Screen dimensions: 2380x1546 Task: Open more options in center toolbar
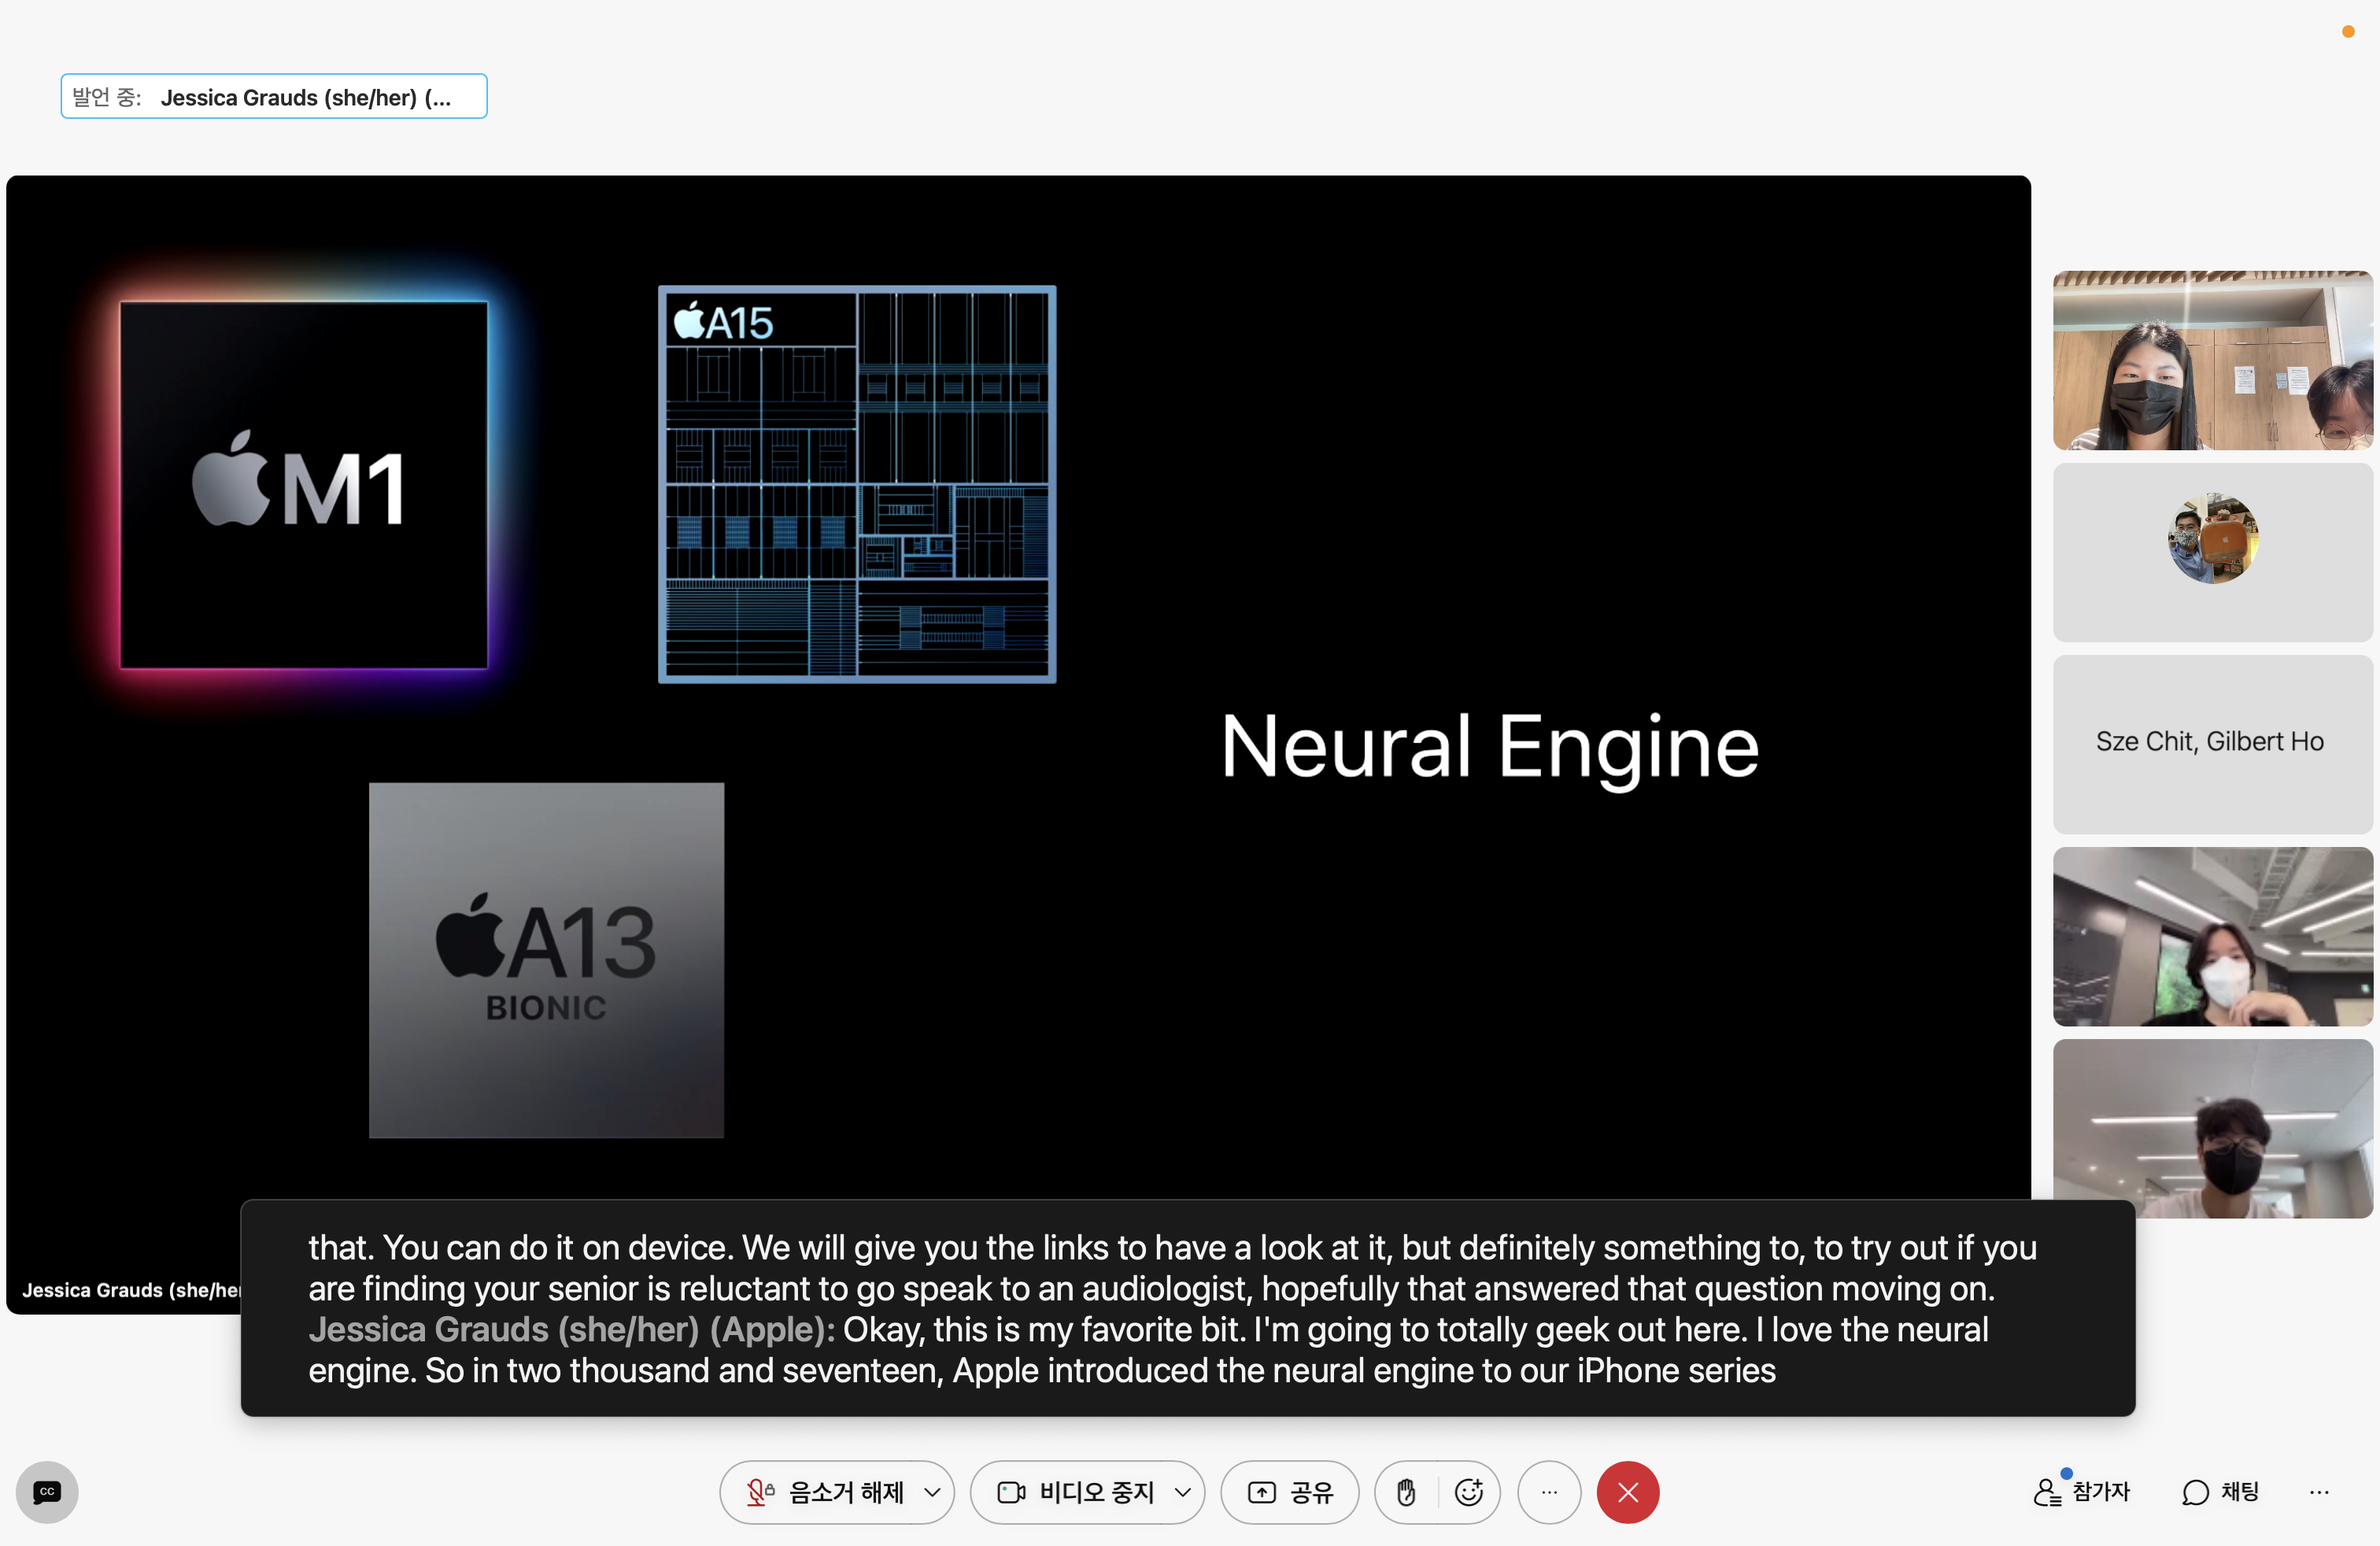(1549, 1492)
